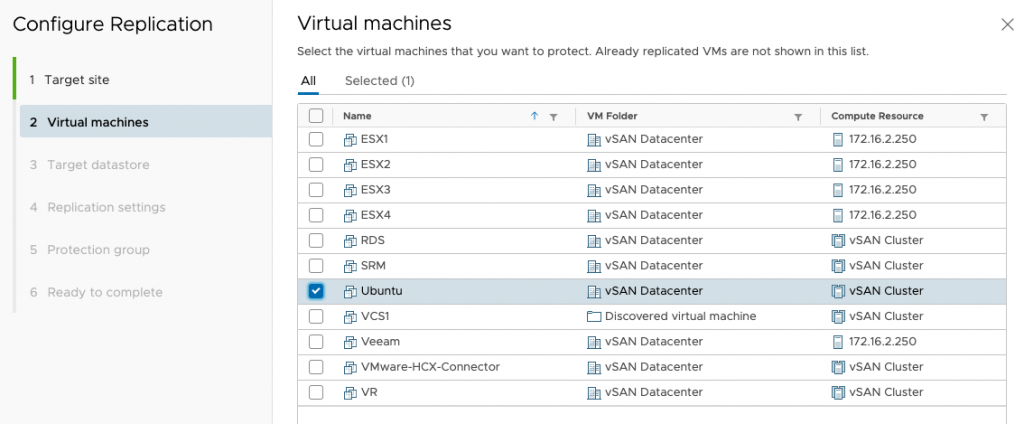The width and height of the screenshot is (1024, 424).
Task: Click the Name column header
Action: pyautogui.click(x=357, y=116)
